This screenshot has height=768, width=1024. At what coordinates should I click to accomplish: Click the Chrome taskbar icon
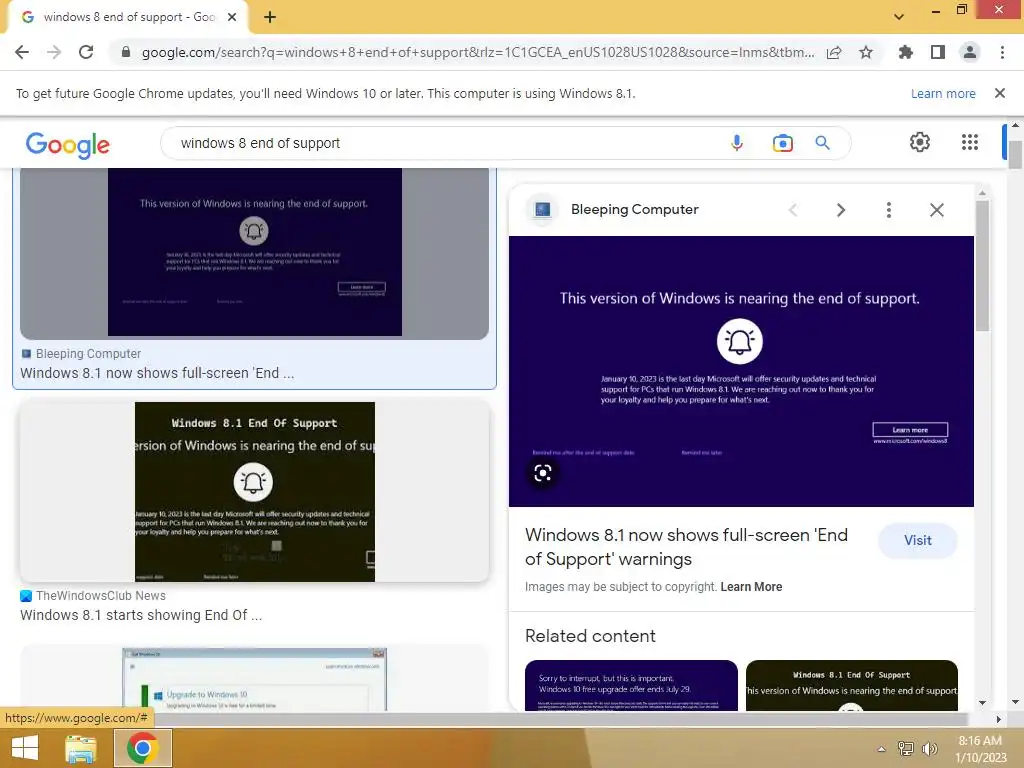point(143,748)
